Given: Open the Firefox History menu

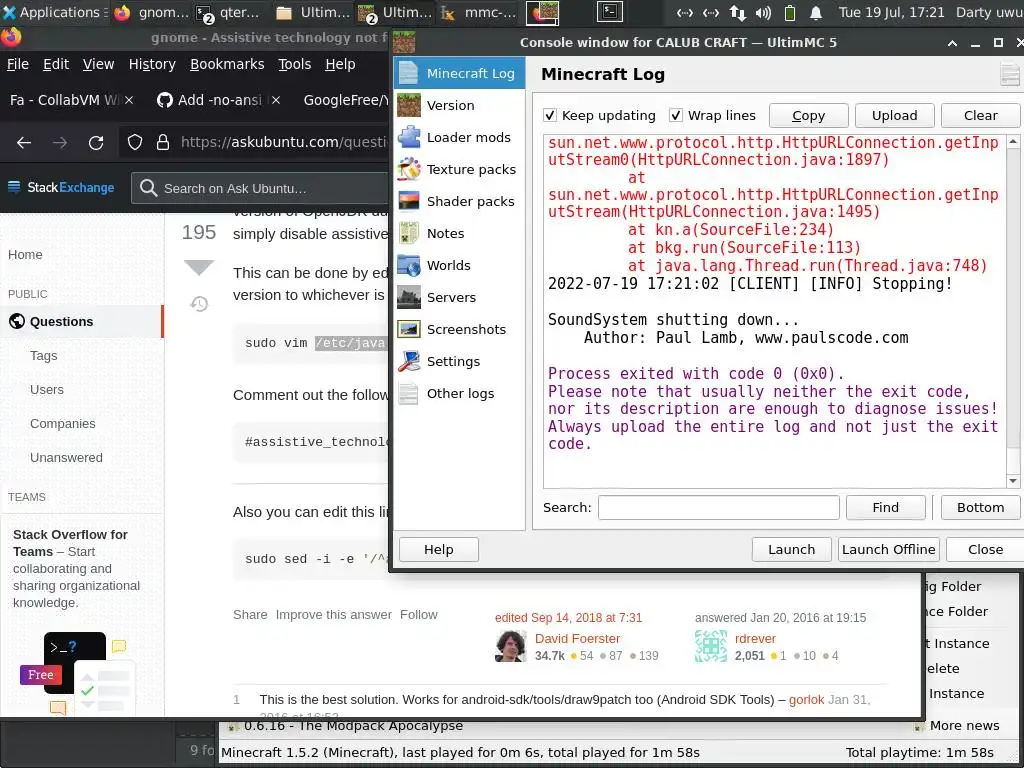Looking at the screenshot, I should point(152,64).
